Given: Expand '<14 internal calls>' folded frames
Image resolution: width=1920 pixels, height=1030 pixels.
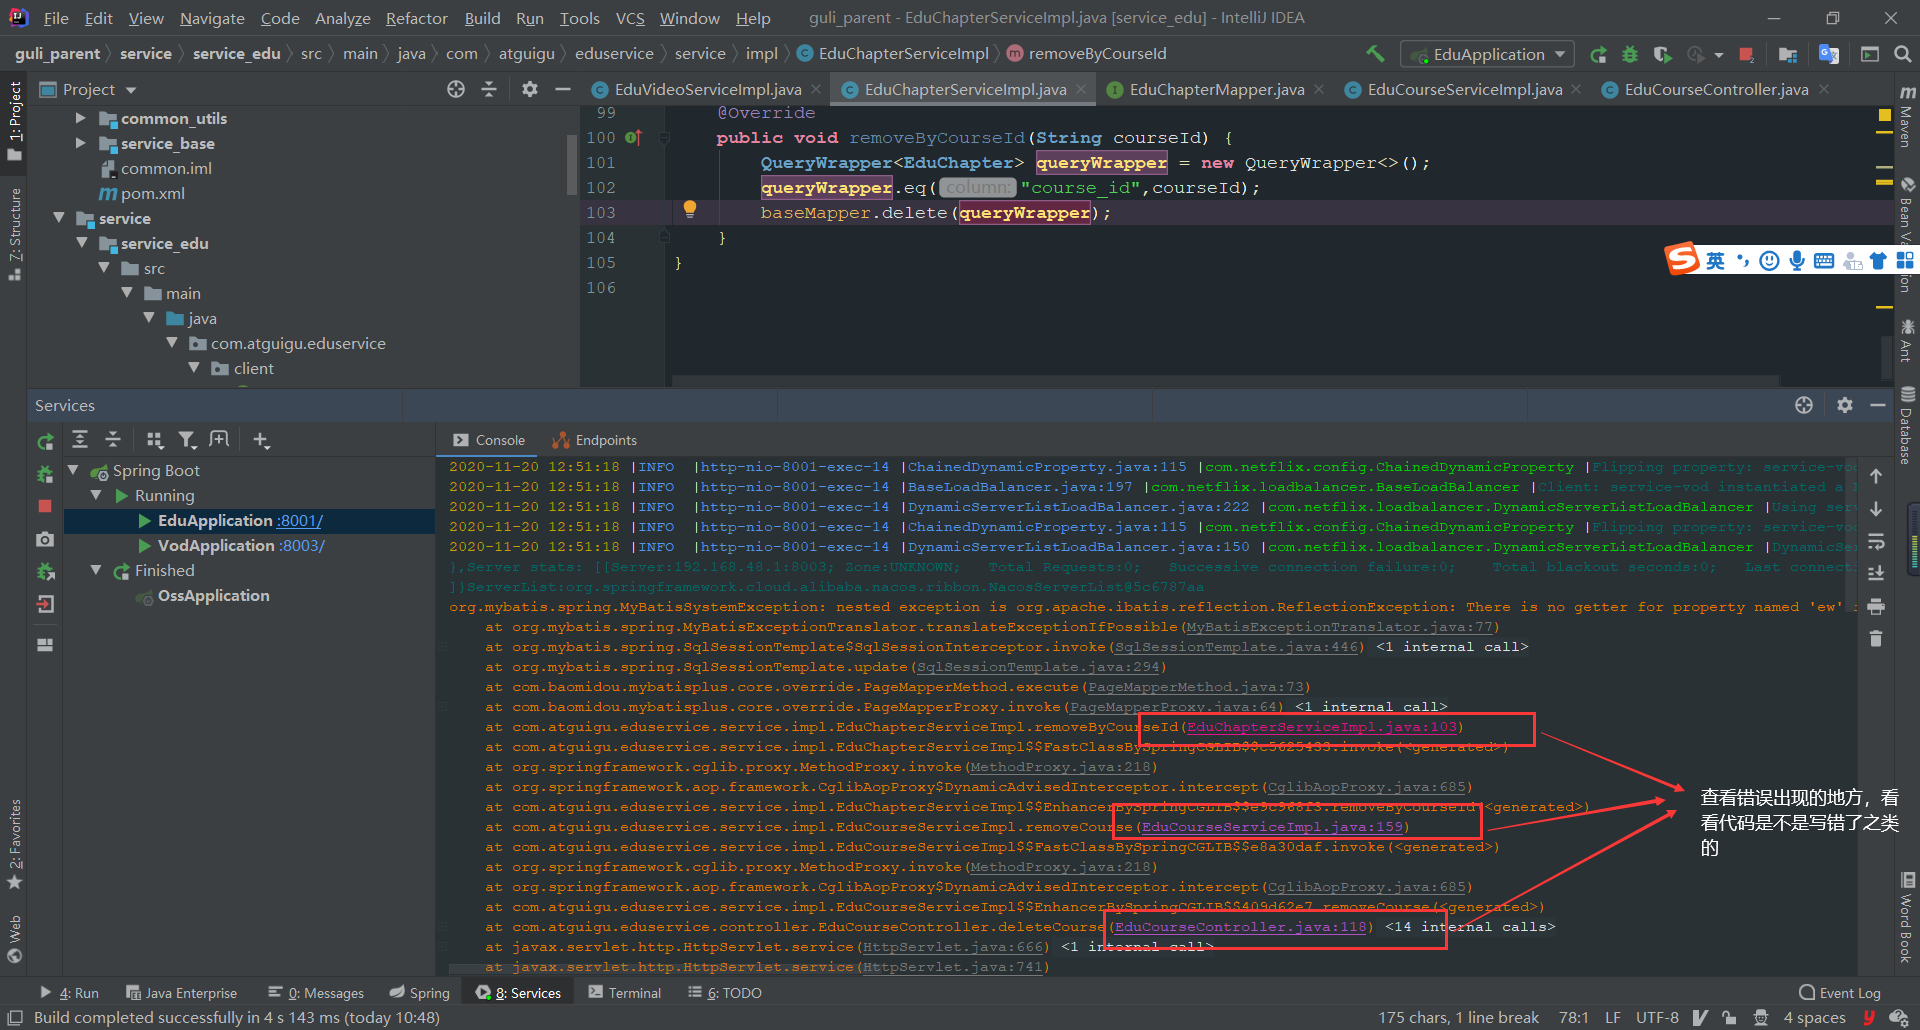Looking at the screenshot, I should click(1470, 927).
